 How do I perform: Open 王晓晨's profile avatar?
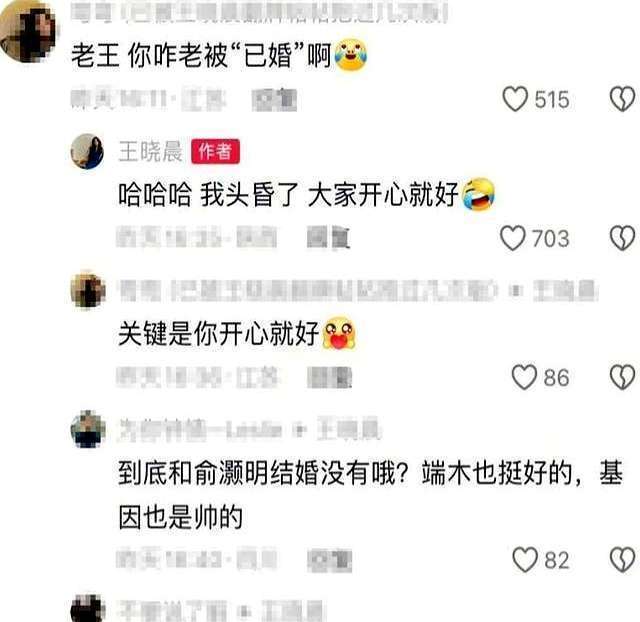tap(87, 151)
